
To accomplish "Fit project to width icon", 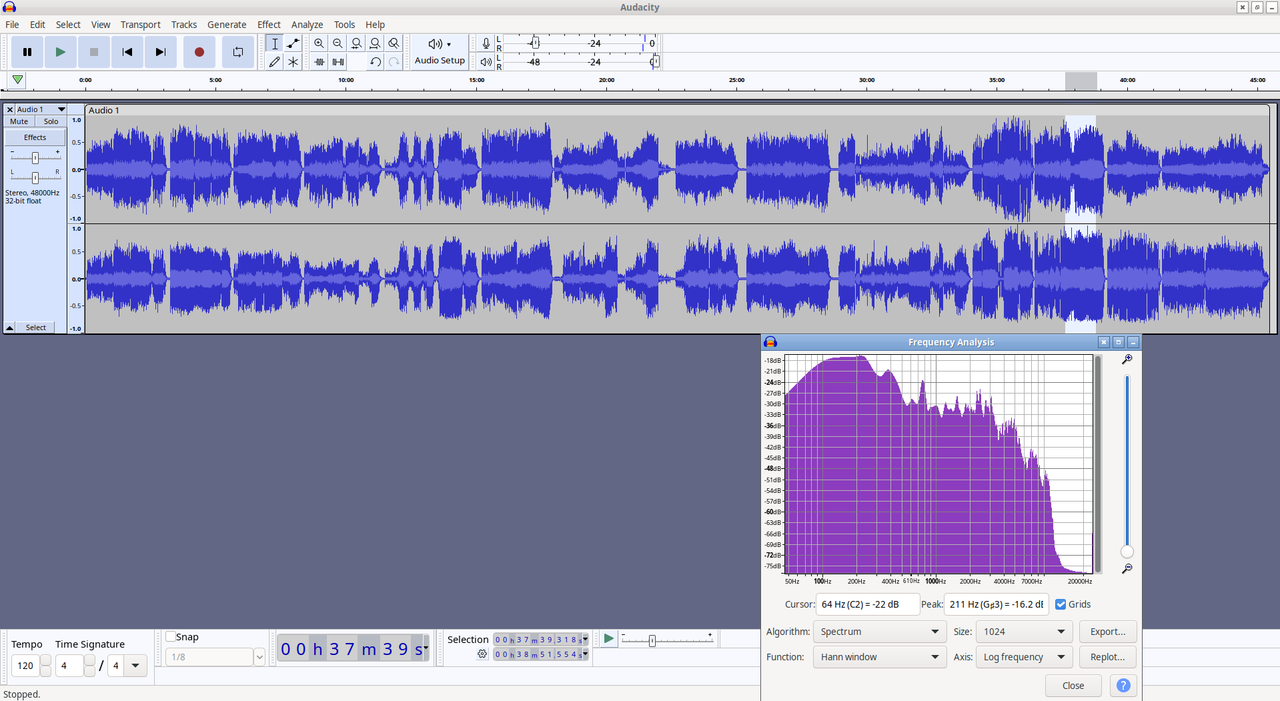I will coord(375,43).
